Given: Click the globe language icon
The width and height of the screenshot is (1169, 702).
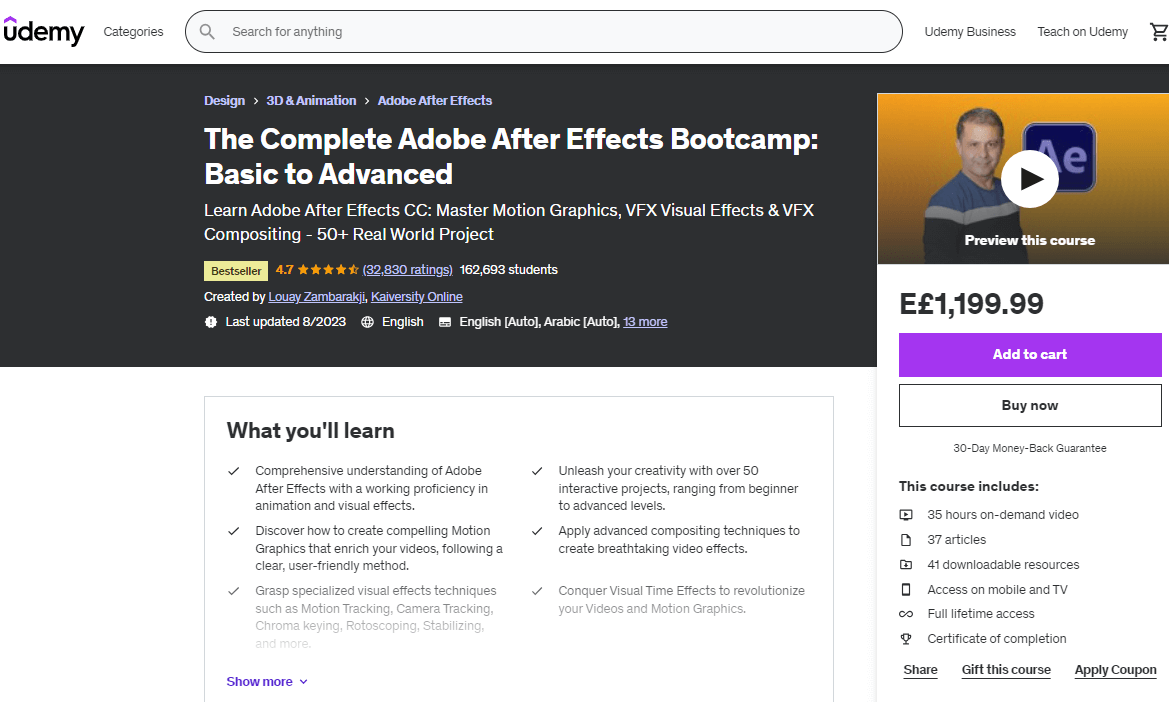Looking at the screenshot, I should tap(367, 322).
